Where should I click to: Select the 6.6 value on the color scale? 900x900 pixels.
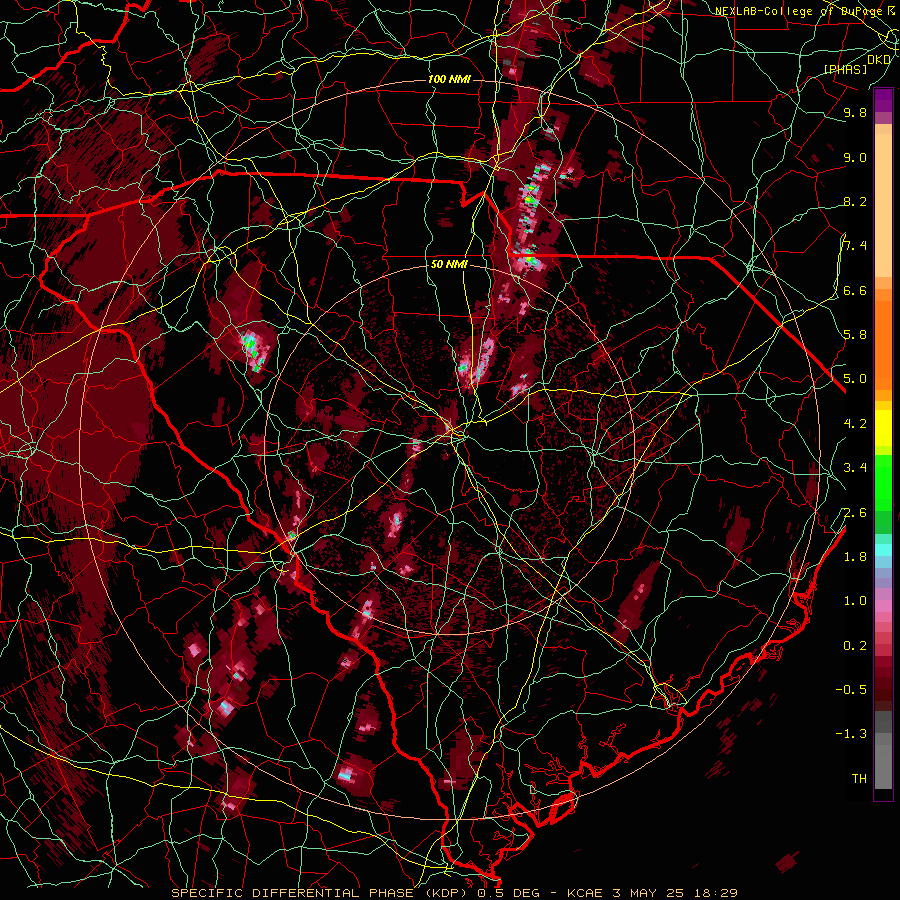point(855,290)
